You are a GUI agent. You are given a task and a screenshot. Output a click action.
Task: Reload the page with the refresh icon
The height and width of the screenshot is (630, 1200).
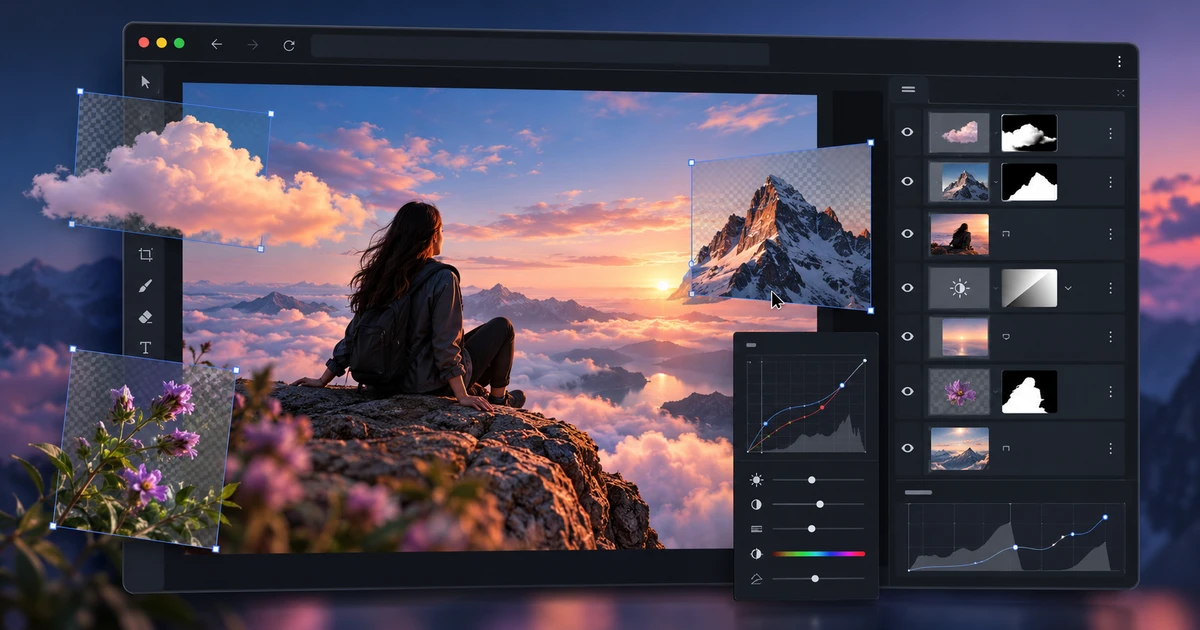point(289,45)
